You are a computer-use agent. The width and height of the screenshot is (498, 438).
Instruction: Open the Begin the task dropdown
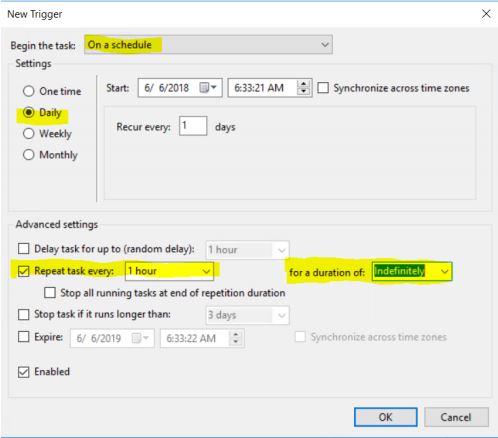pyautogui.click(x=208, y=44)
